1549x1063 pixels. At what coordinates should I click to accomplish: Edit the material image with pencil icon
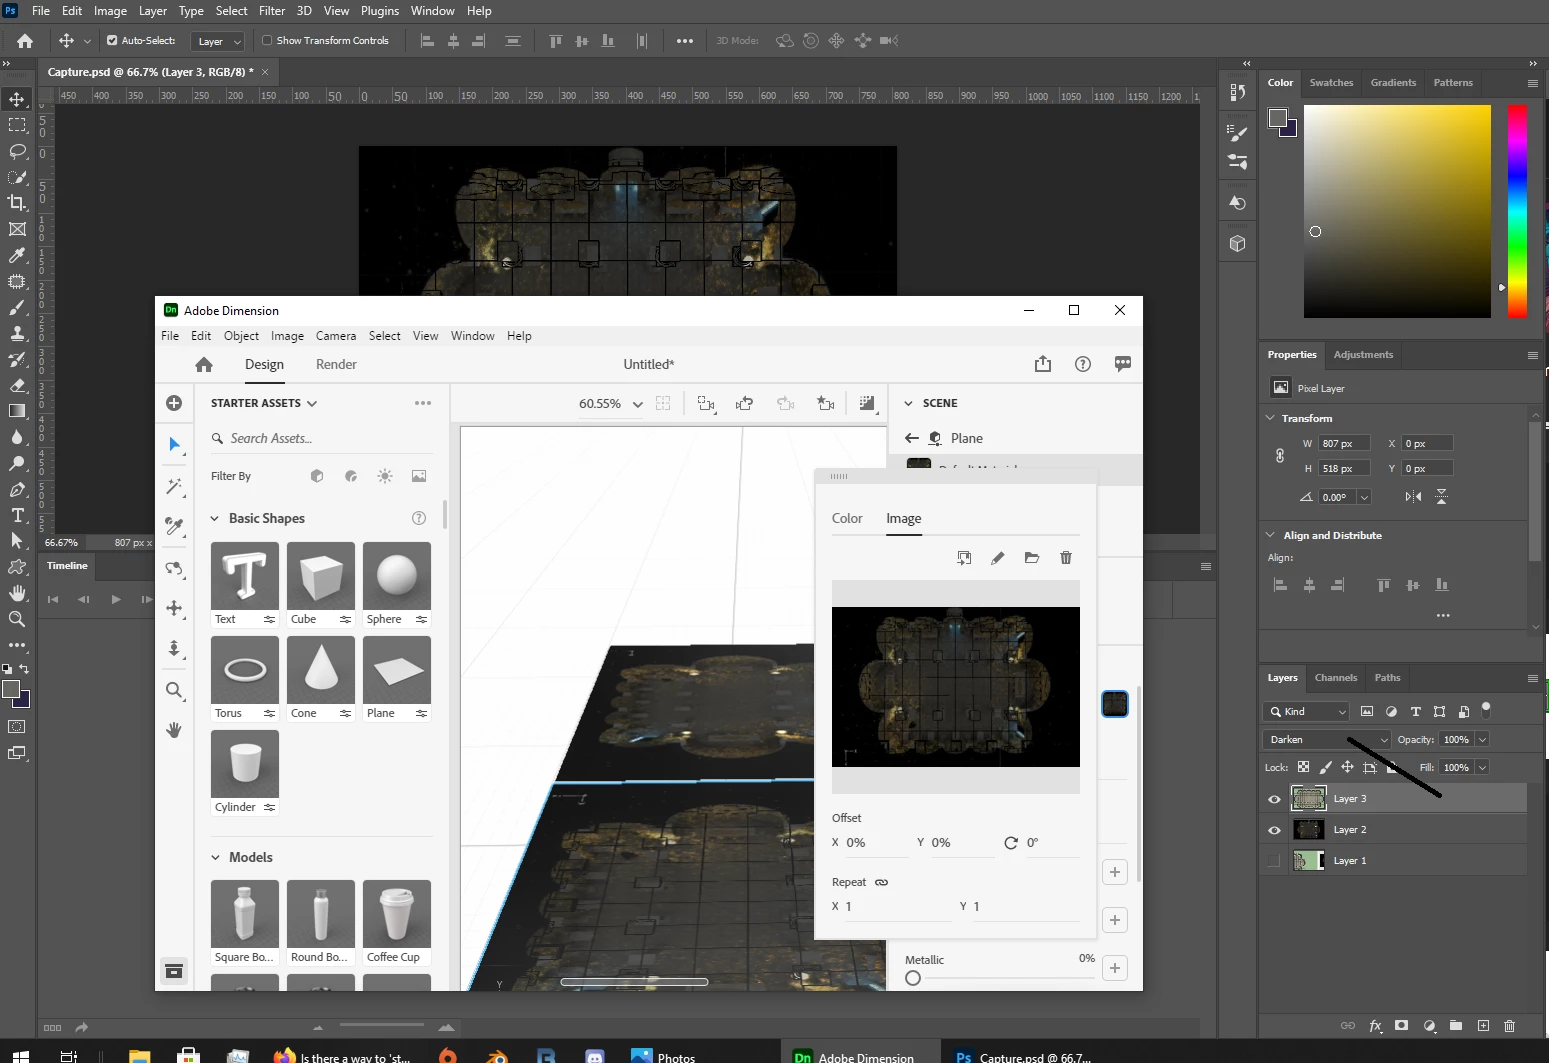pos(997,558)
